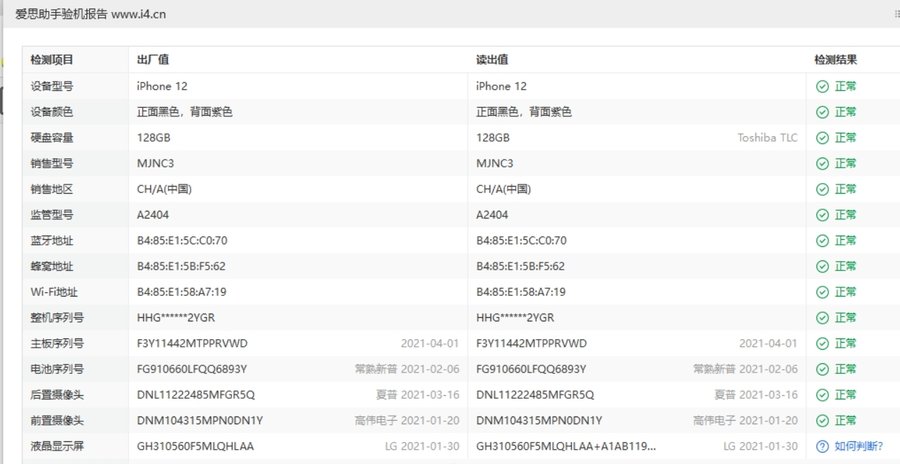The height and width of the screenshot is (464, 900).
Task: Click the Toshiba TLC note in 硬盘容量 row
Action: [767, 138]
